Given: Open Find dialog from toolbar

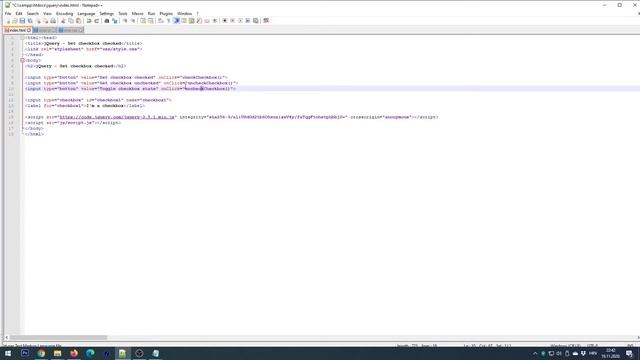Looking at the screenshot, I should pyautogui.click(x=107, y=21).
